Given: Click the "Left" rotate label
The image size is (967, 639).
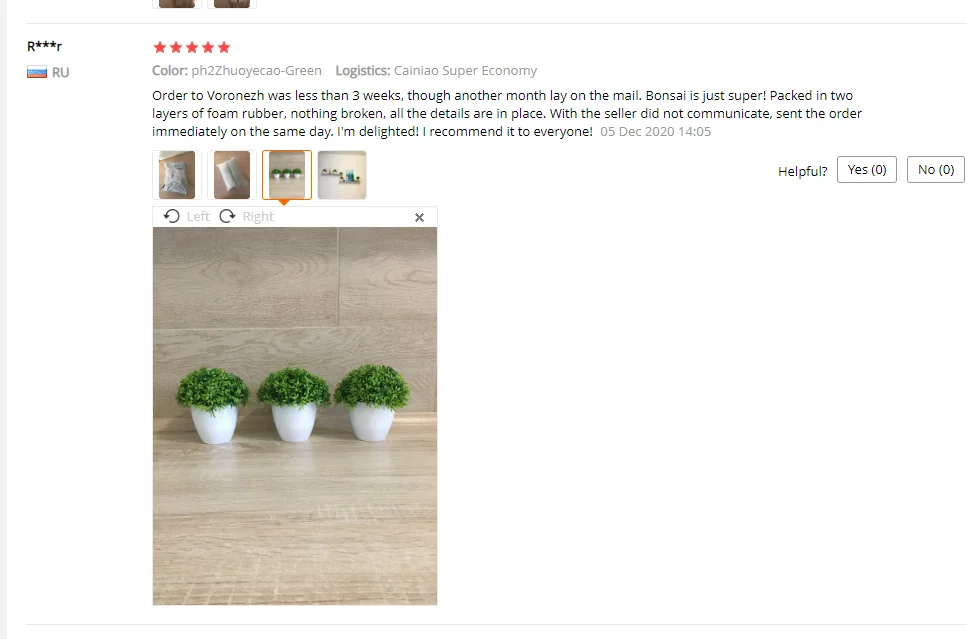Looking at the screenshot, I should 198,216.
